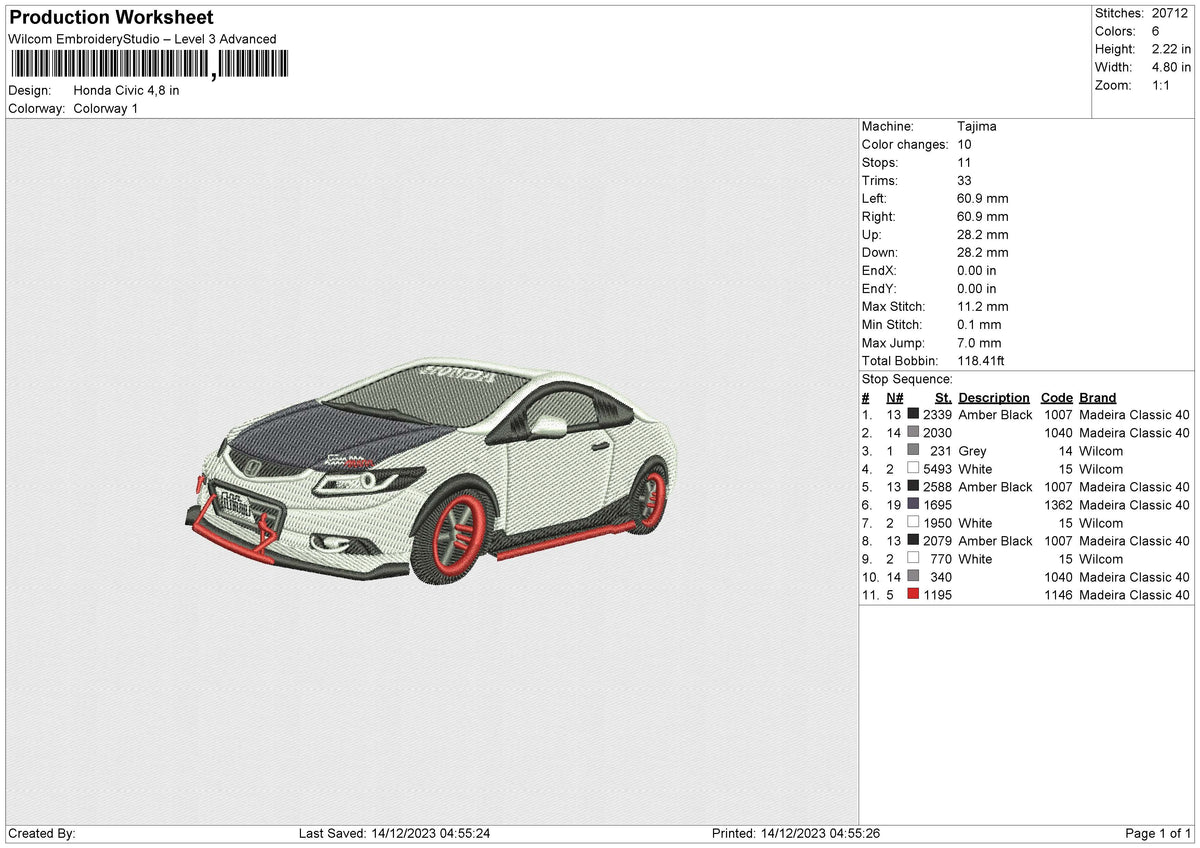Click the stitches total '20712'
The width and height of the screenshot is (1200, 848).
point(1169,13)
